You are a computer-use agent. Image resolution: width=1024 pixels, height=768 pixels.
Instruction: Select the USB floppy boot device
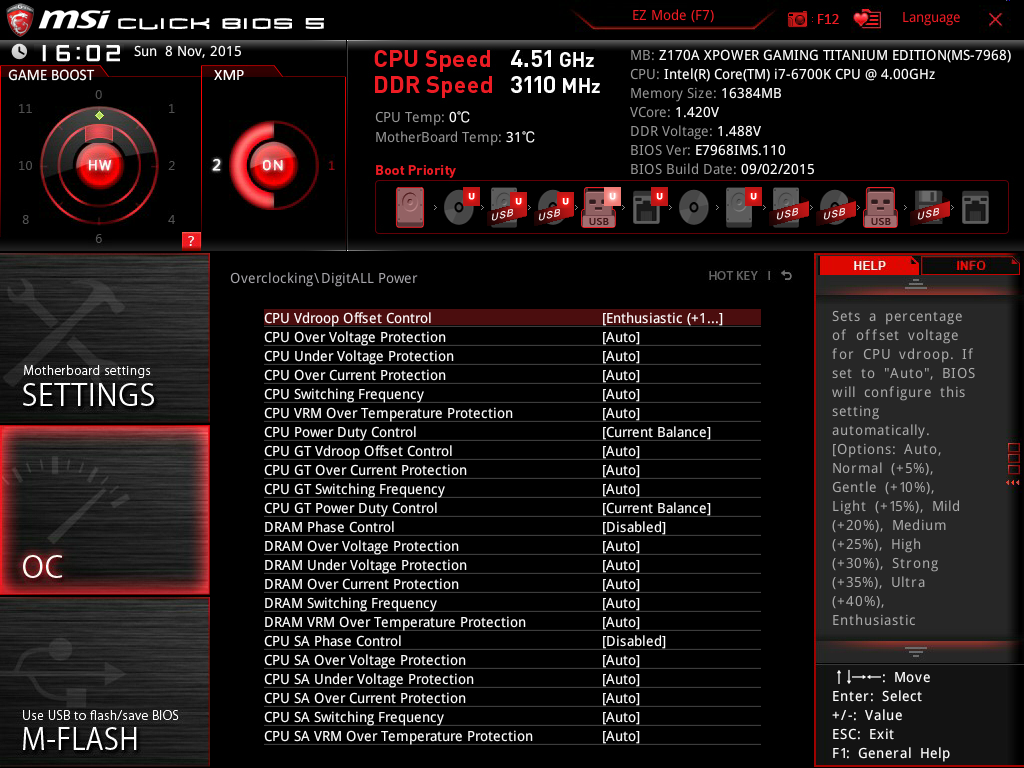[928, 208]
